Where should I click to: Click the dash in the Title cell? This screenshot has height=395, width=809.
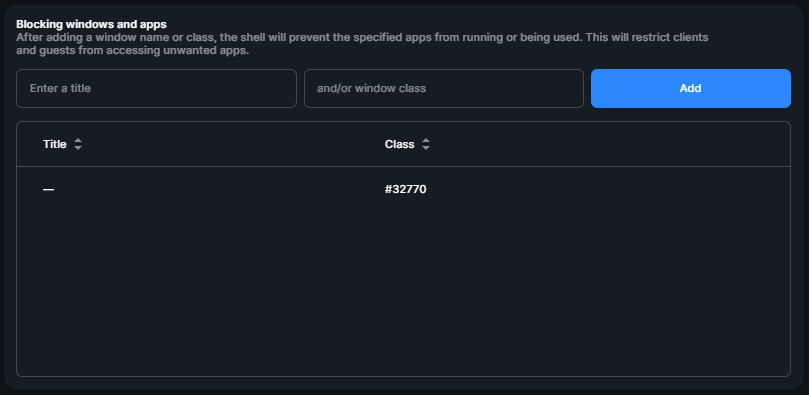click(x=48, y=190)
